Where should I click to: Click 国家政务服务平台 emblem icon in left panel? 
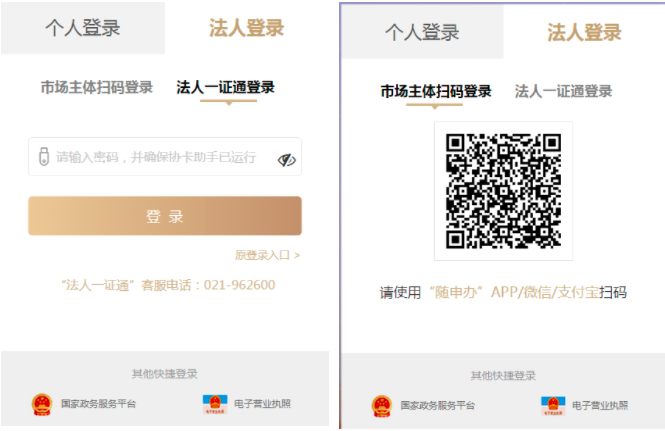coord(42,404)
